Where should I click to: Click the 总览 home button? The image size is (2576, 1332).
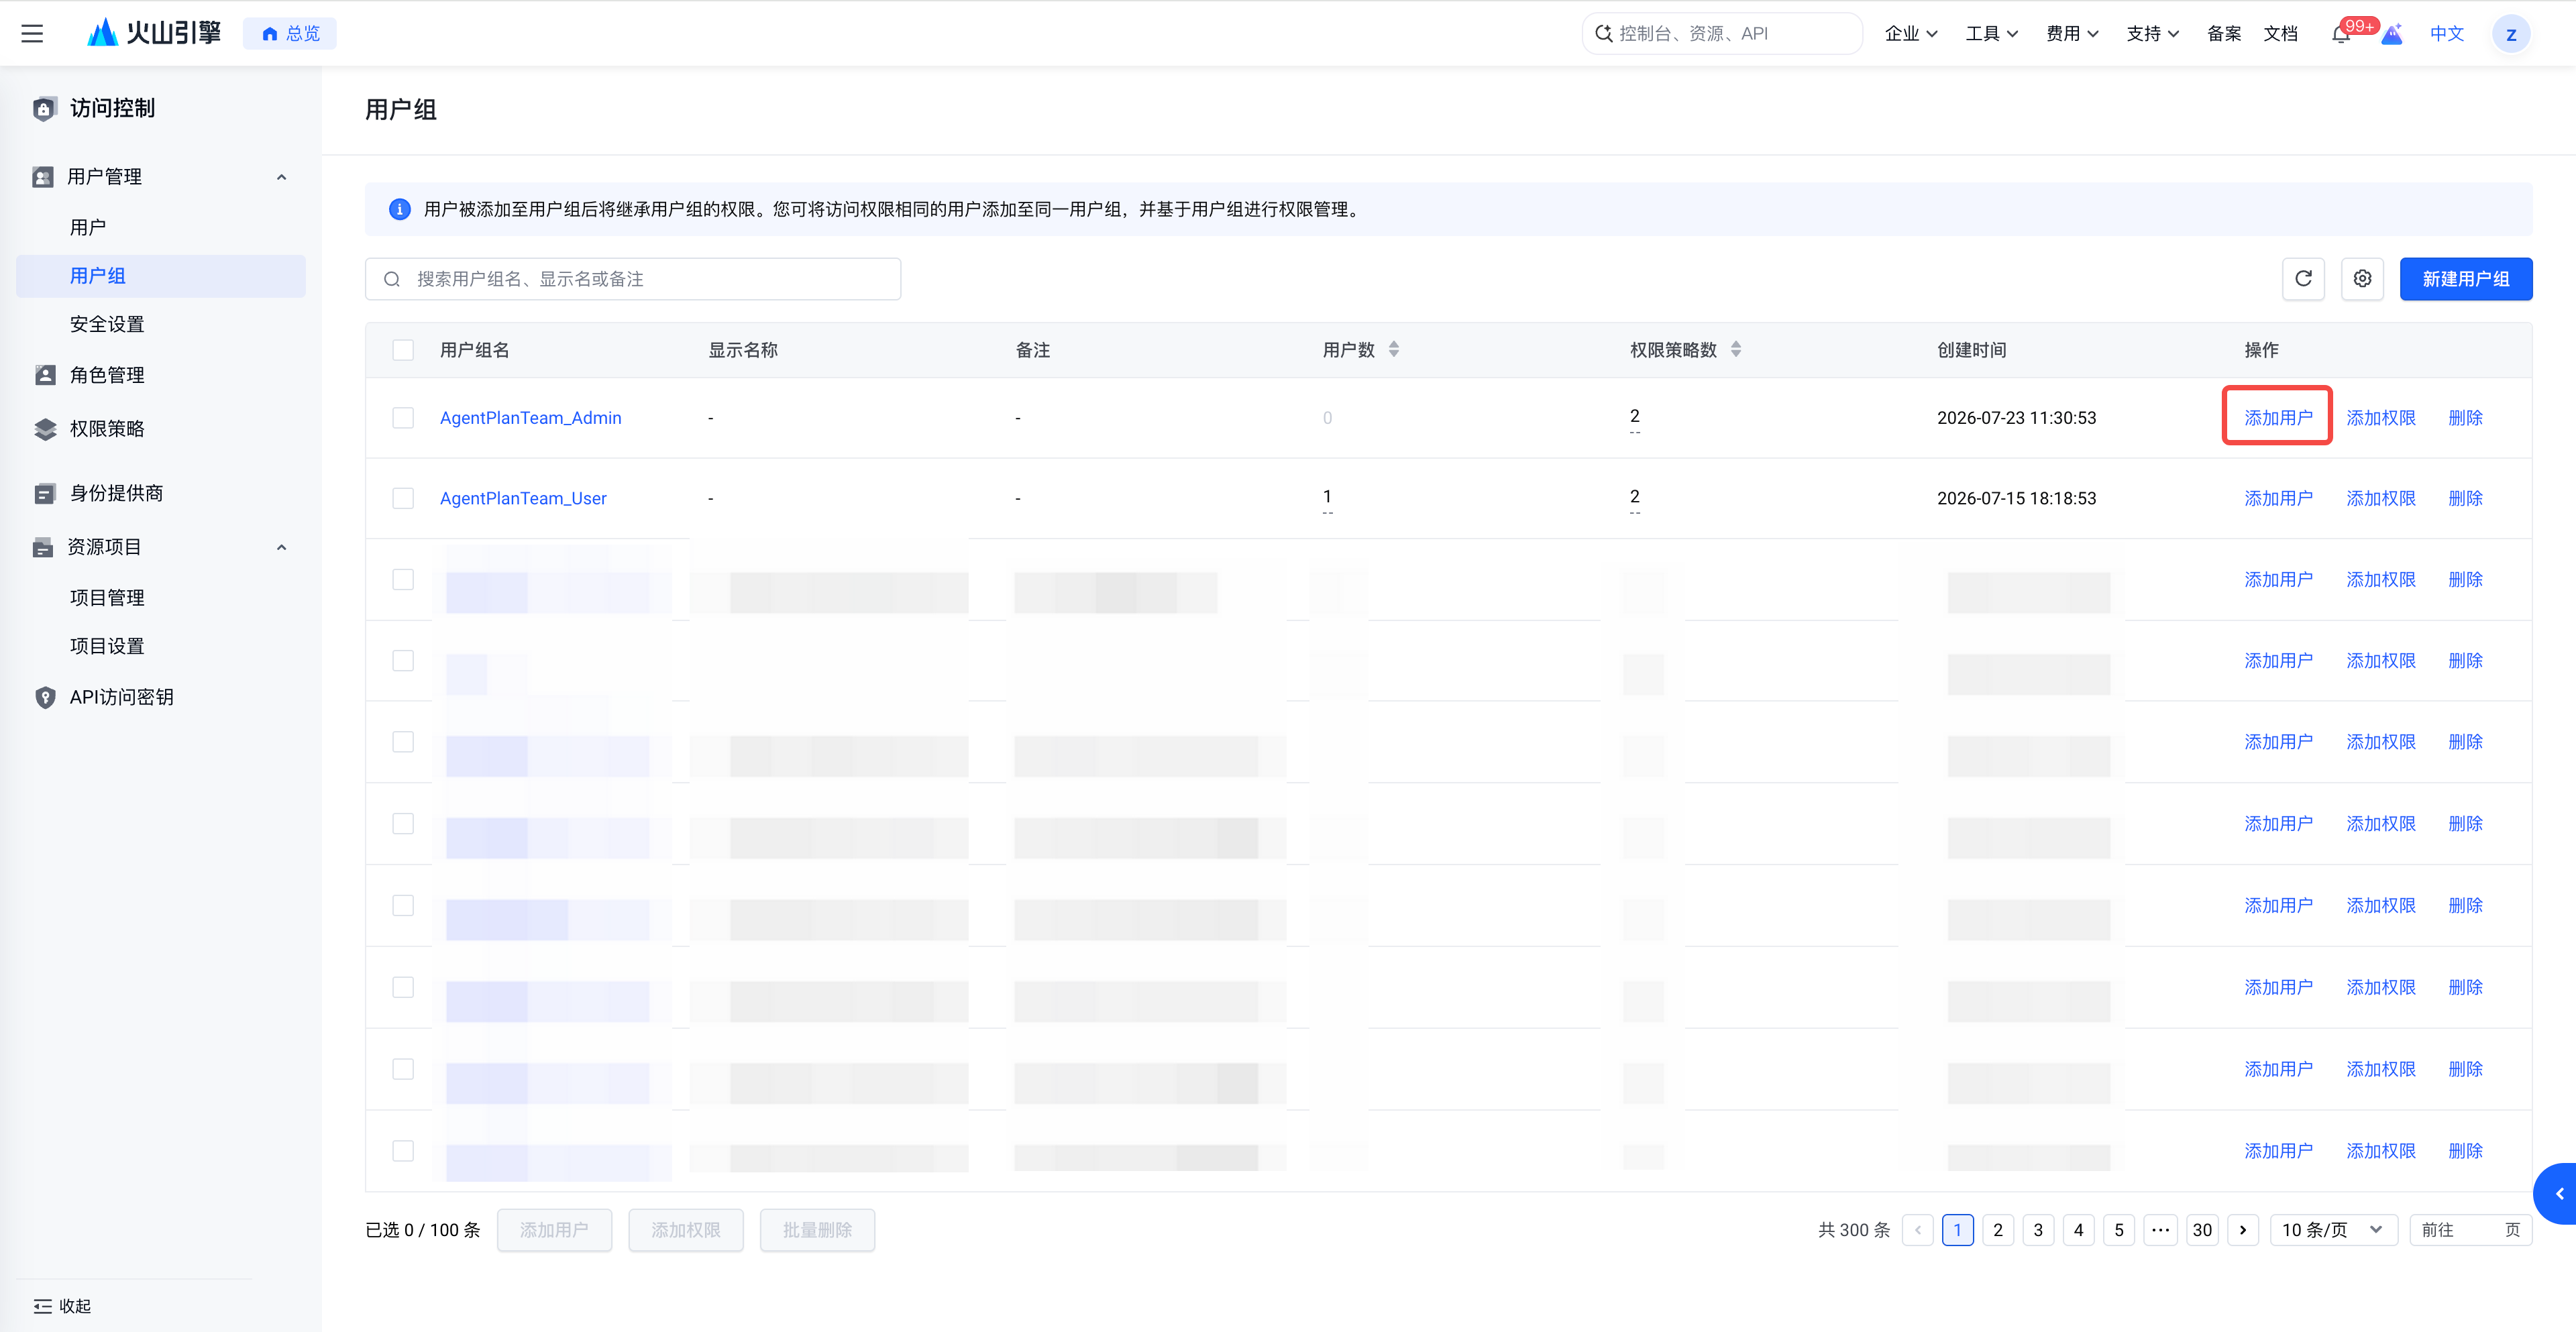coord(290,34)
